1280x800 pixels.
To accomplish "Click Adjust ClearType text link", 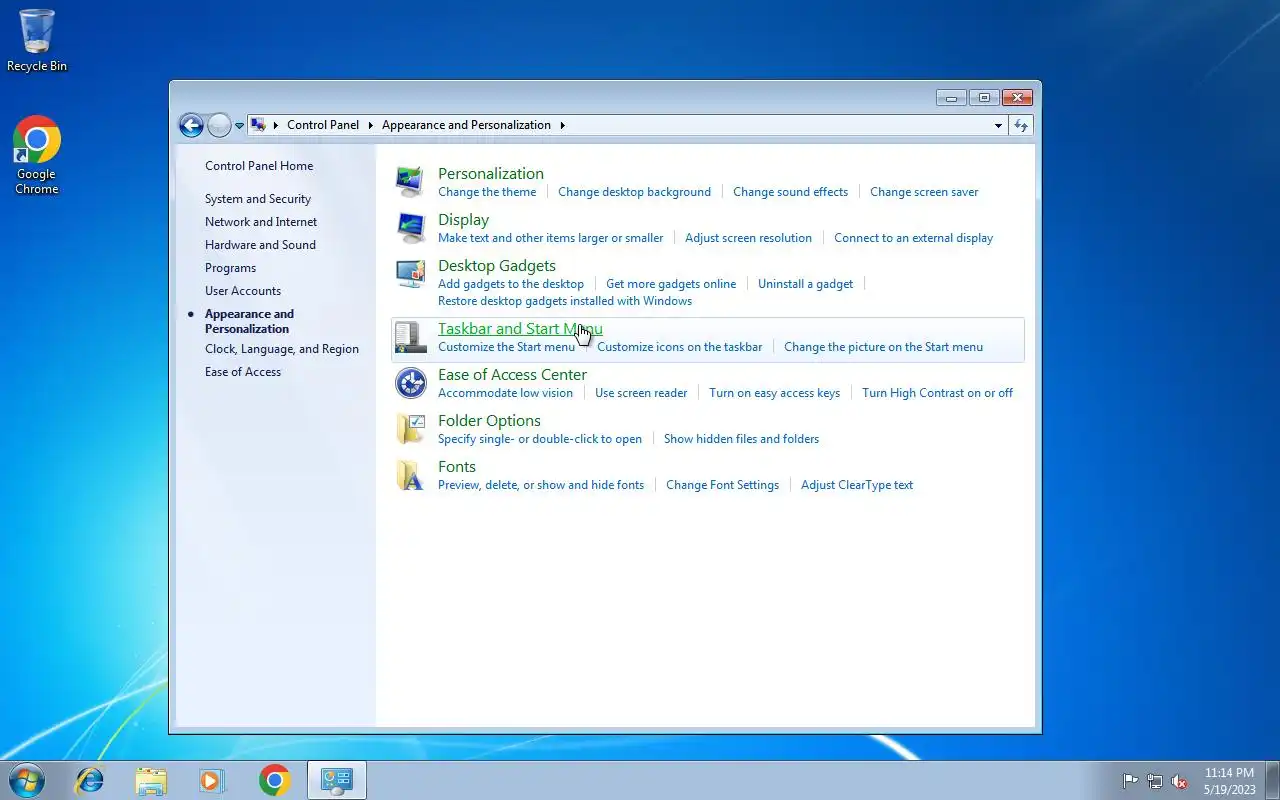I will pos(857,485).
